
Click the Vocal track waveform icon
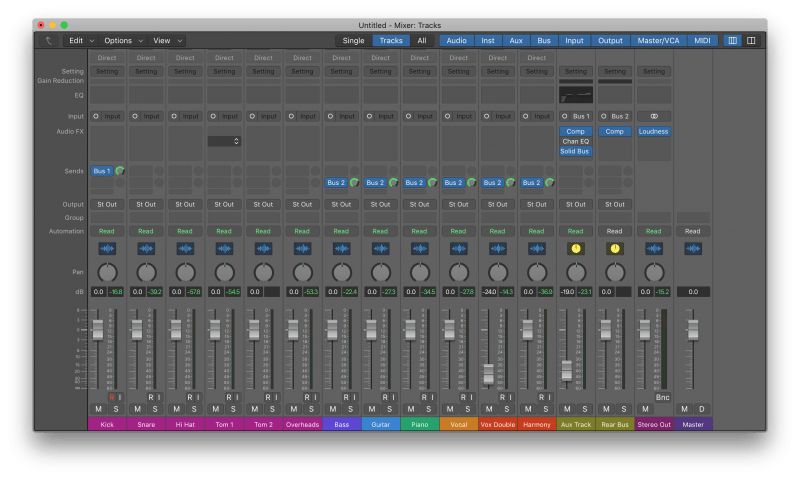[459, 248]
